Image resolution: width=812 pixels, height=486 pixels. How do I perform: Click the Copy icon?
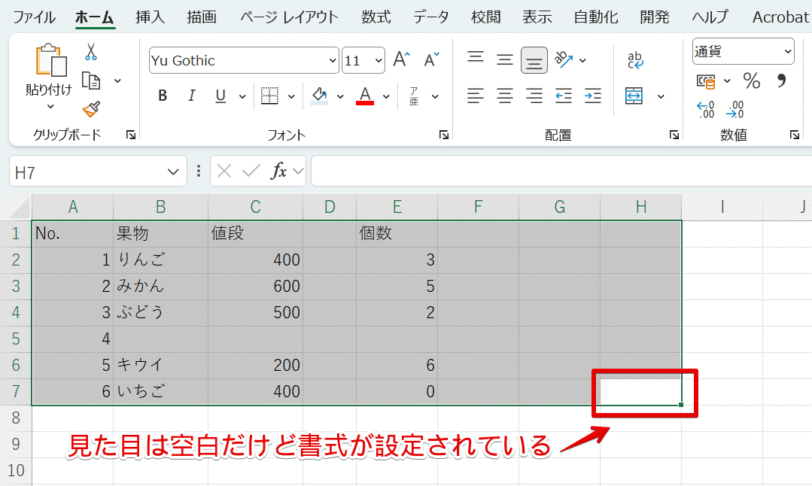[91, 81]
